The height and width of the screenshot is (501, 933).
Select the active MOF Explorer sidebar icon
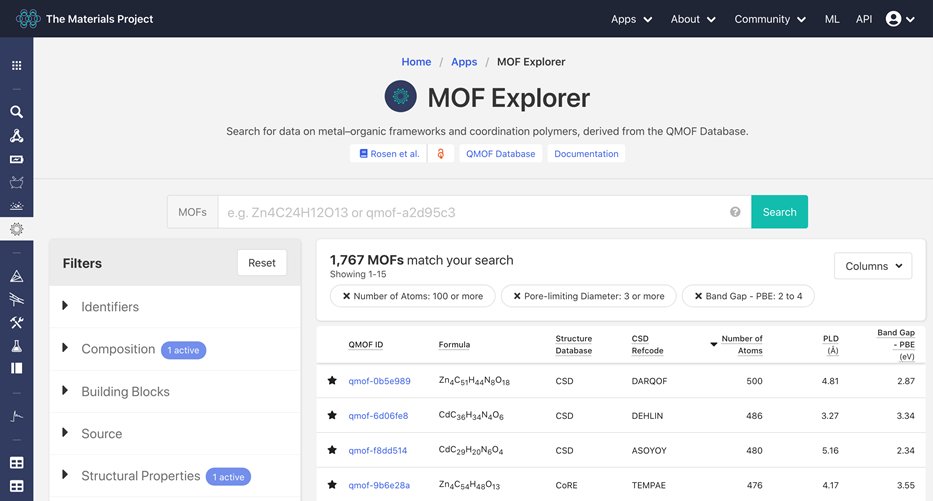click(x=17, y=229)
